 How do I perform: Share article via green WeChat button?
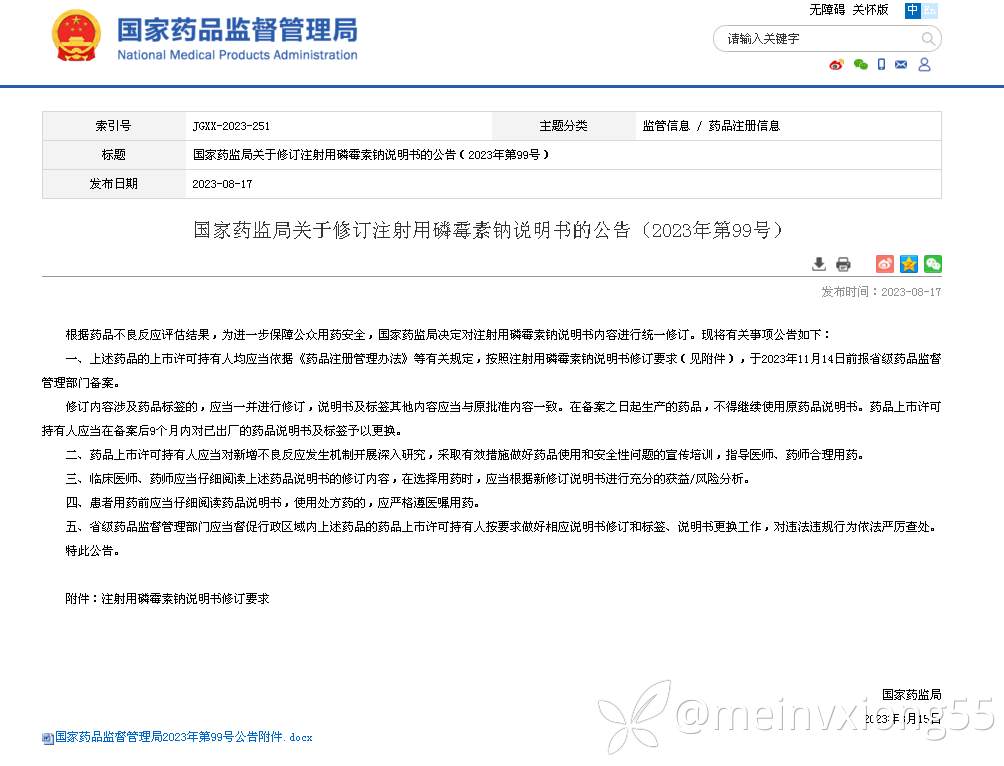[x=932, y=264]
